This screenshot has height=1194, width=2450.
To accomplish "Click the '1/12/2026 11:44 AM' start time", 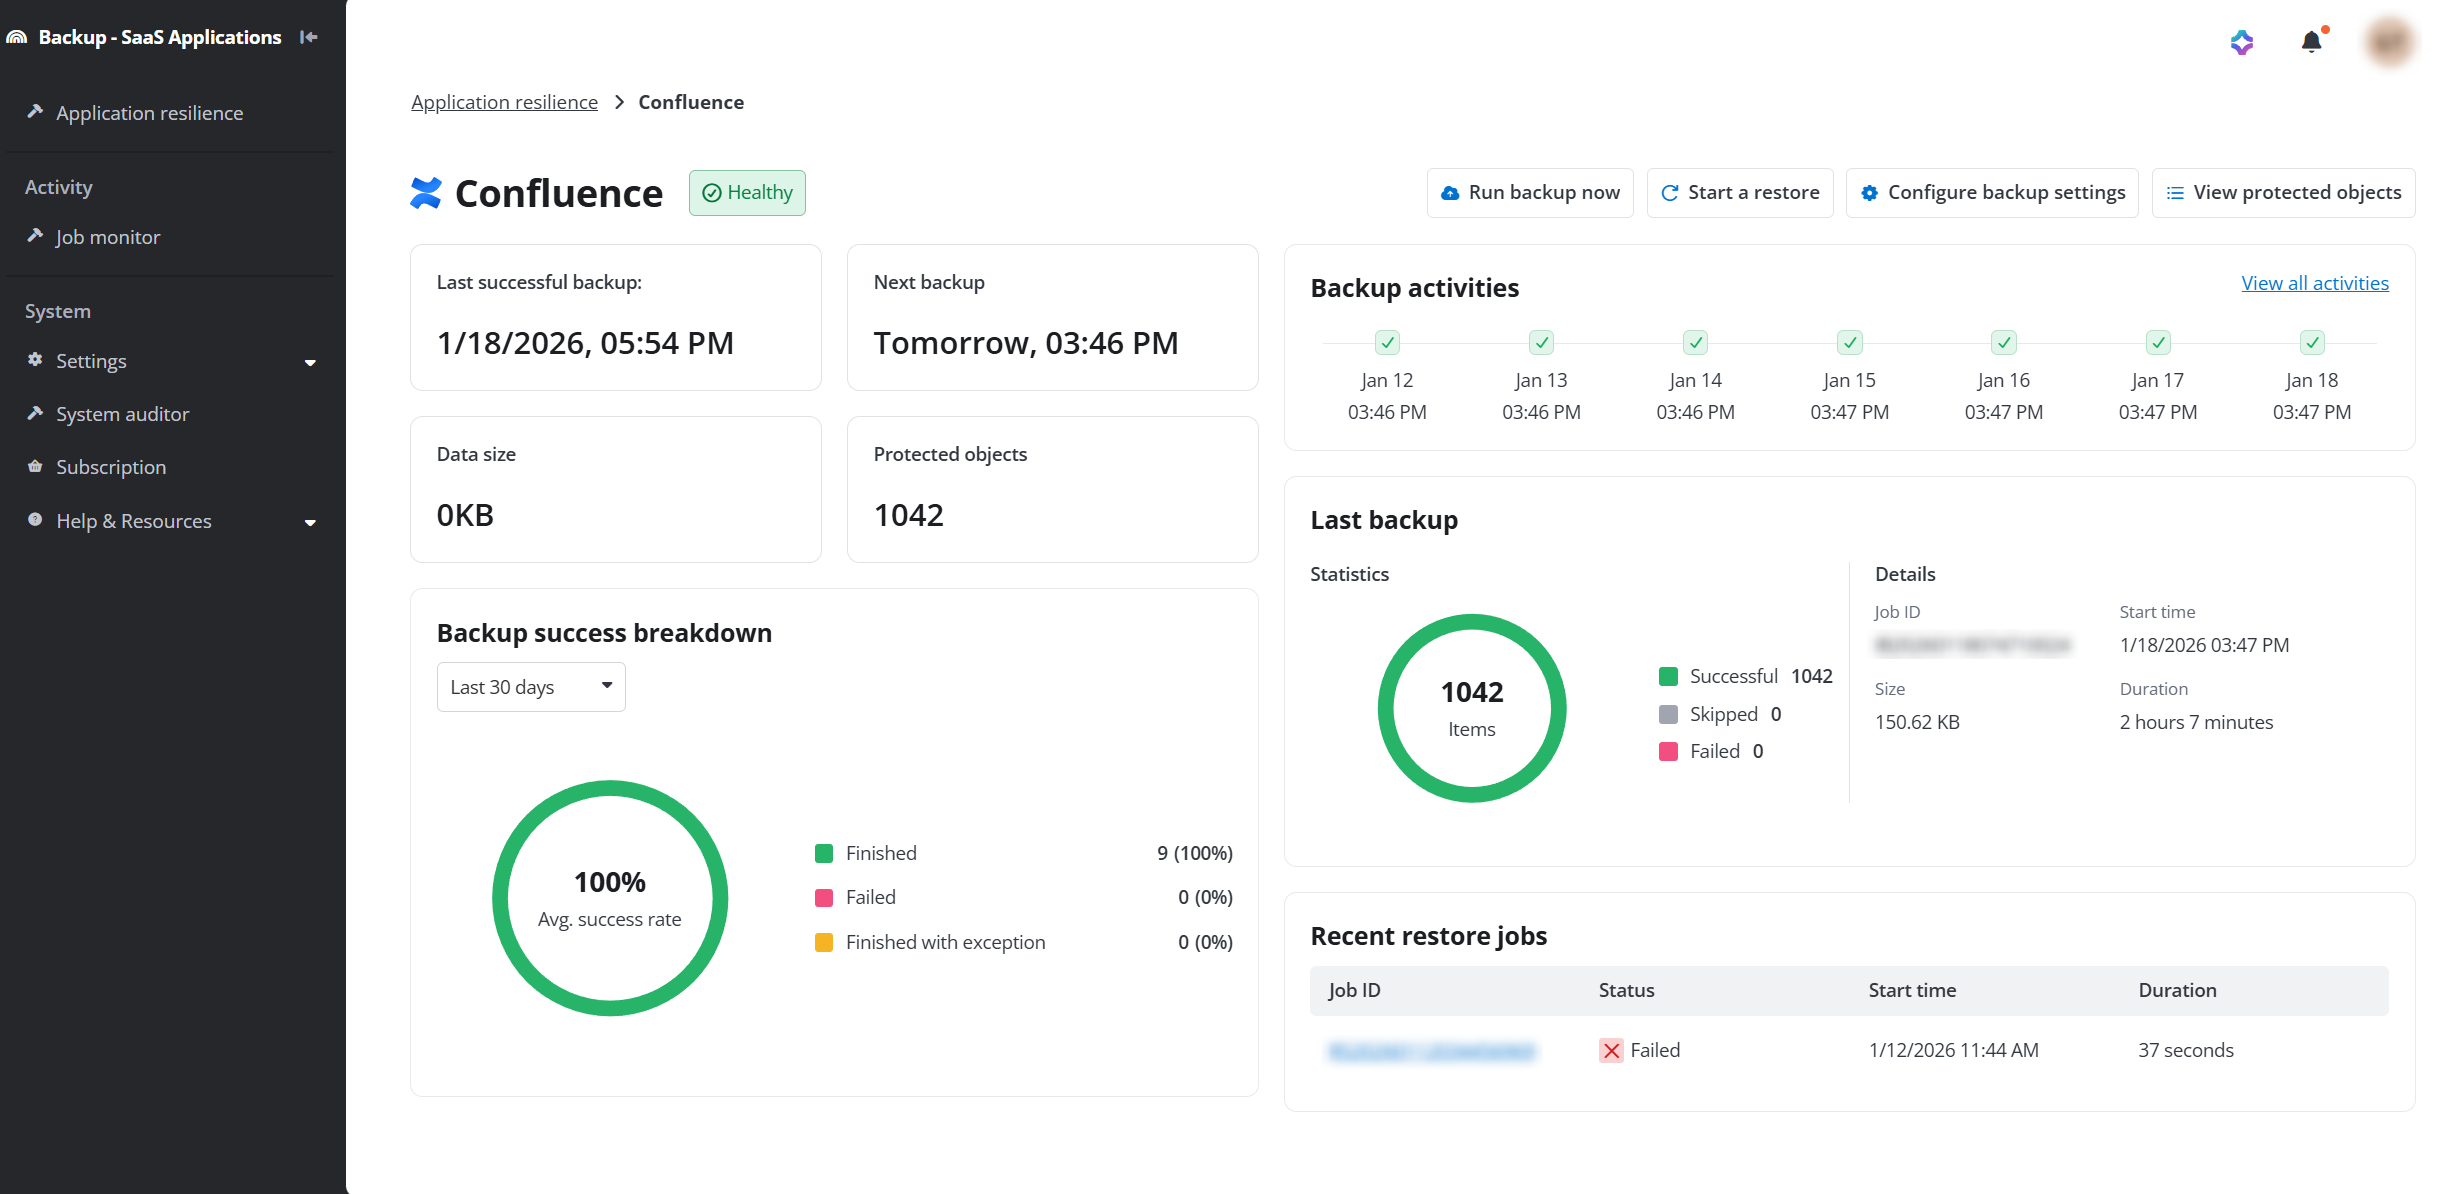I will coord(1953,1050).
